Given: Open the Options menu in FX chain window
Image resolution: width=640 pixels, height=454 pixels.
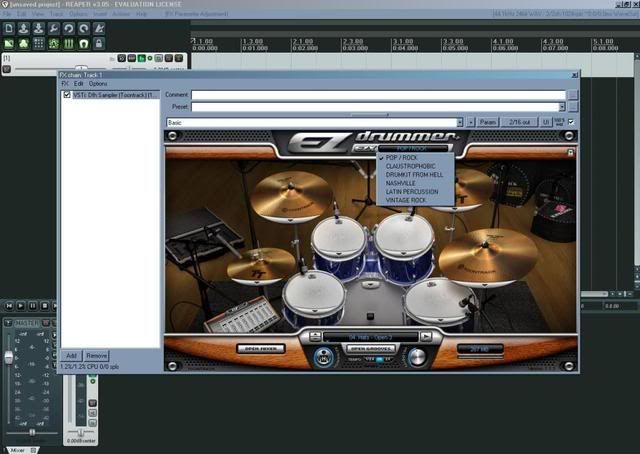Looking at the screenshot, I should pos(98,84).
